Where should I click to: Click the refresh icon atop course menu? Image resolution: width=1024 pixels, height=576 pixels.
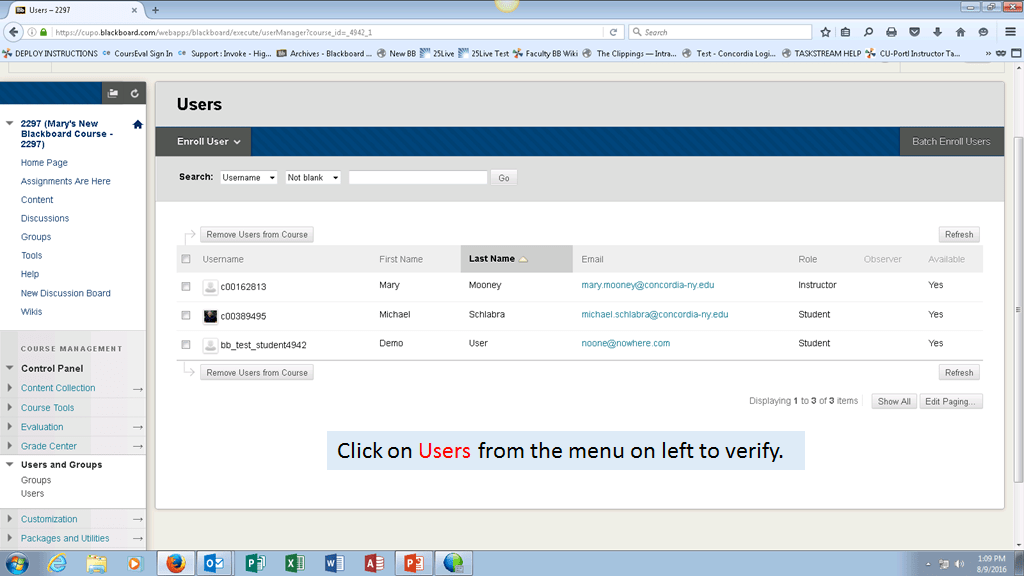coord(134,93)
